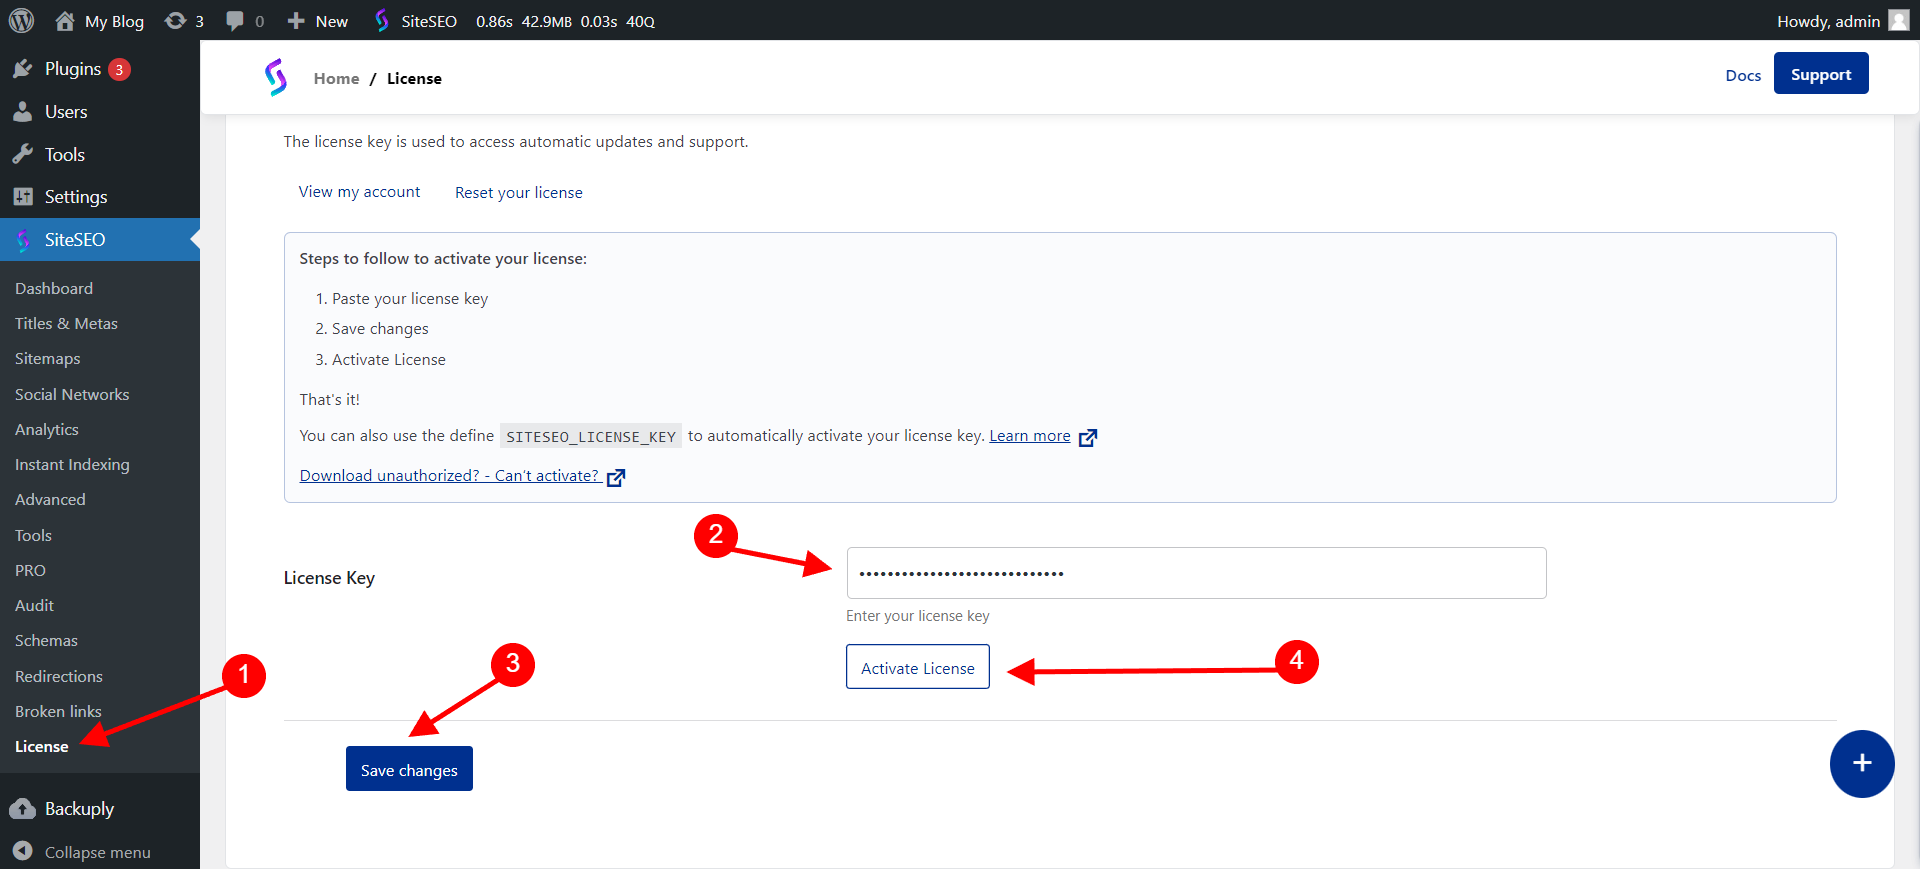The height and width of the screenshot is (869, 1920).
Task: Click external link icon beside Can't activate
Action: pyautogui.click(x=616, y=477)
